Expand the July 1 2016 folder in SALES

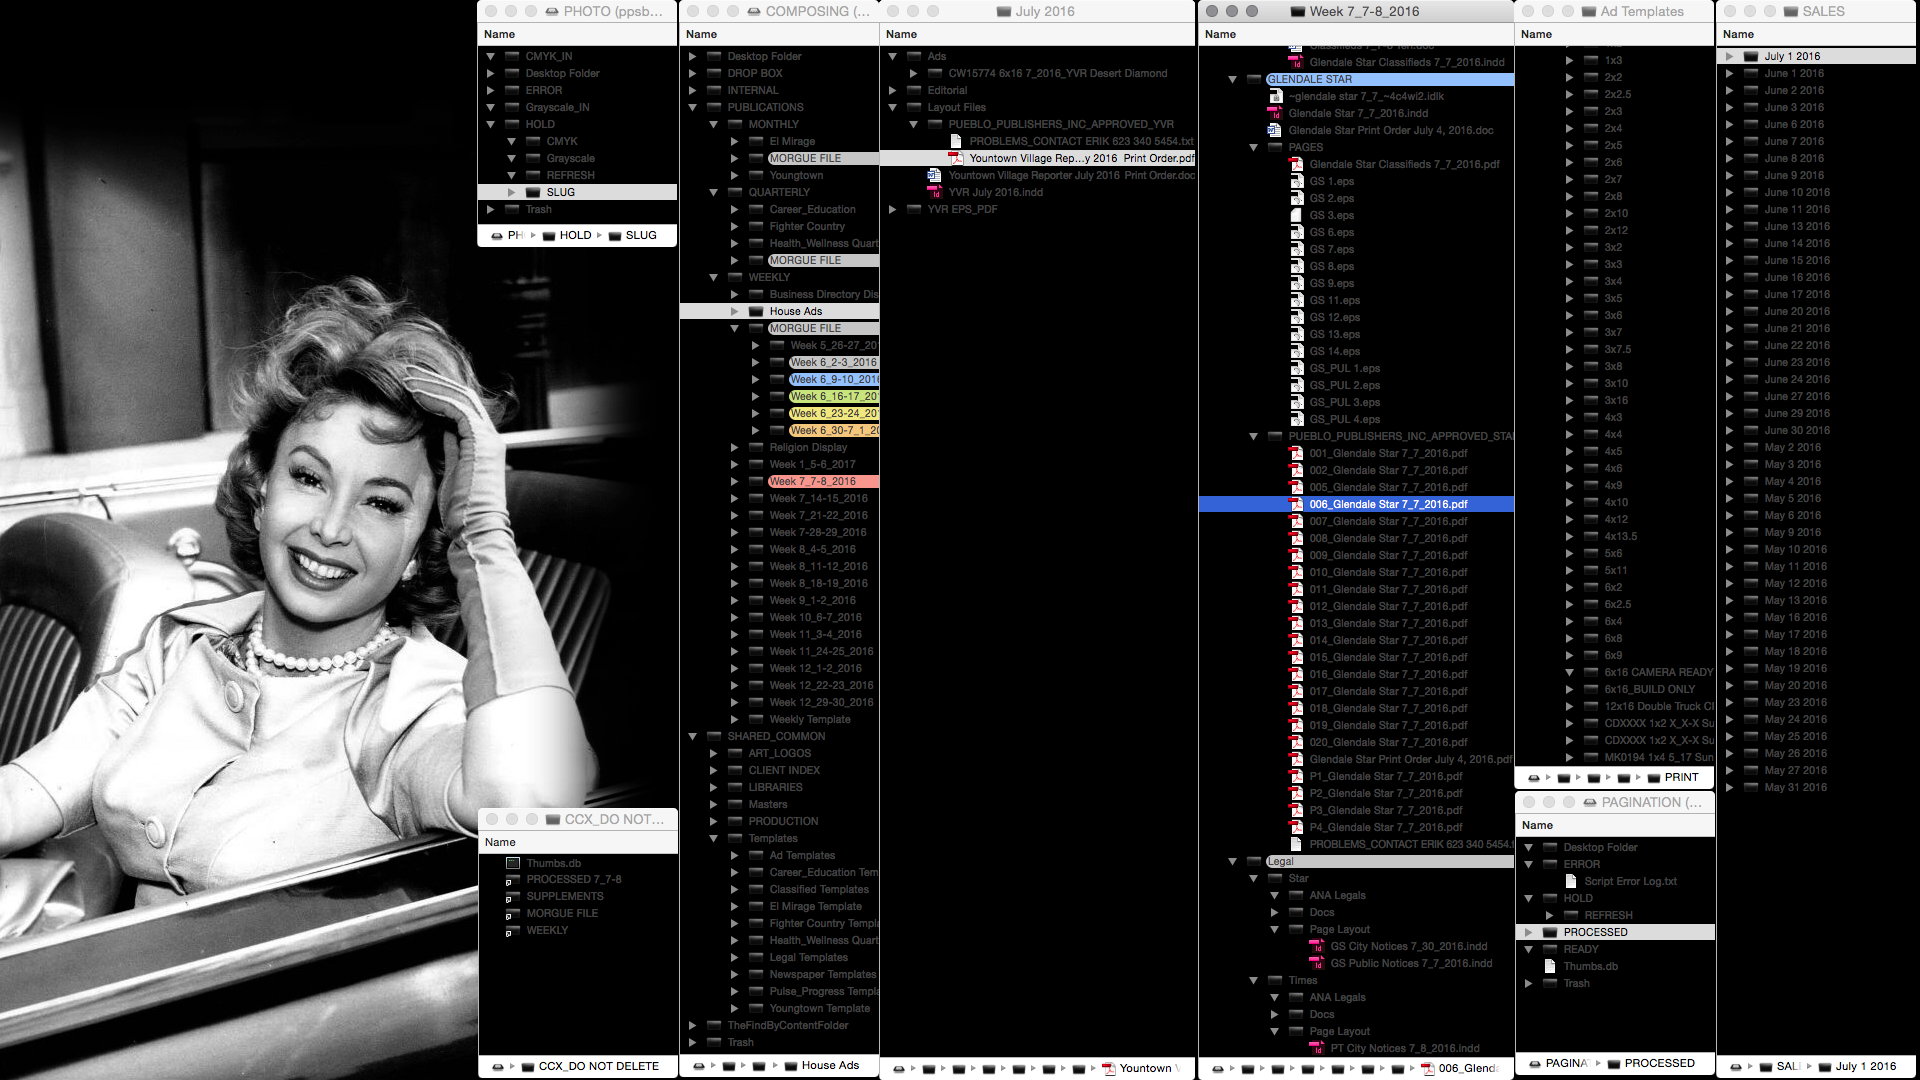1729,57
